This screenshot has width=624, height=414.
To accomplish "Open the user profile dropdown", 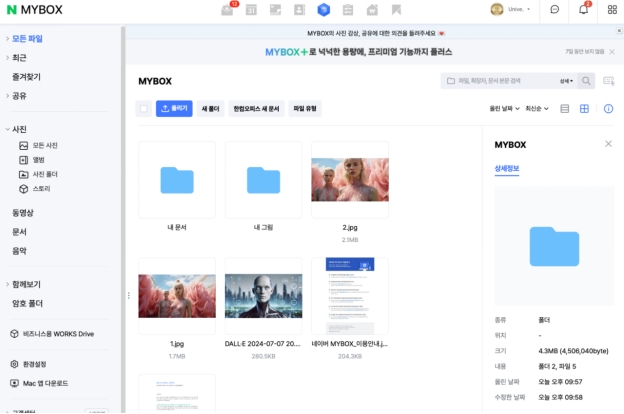I will tap(511, 10).
